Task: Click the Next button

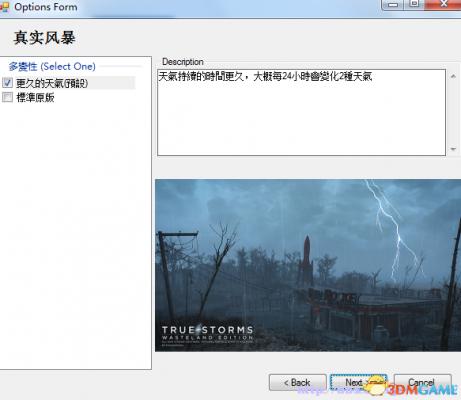Action: pos(359,382)
